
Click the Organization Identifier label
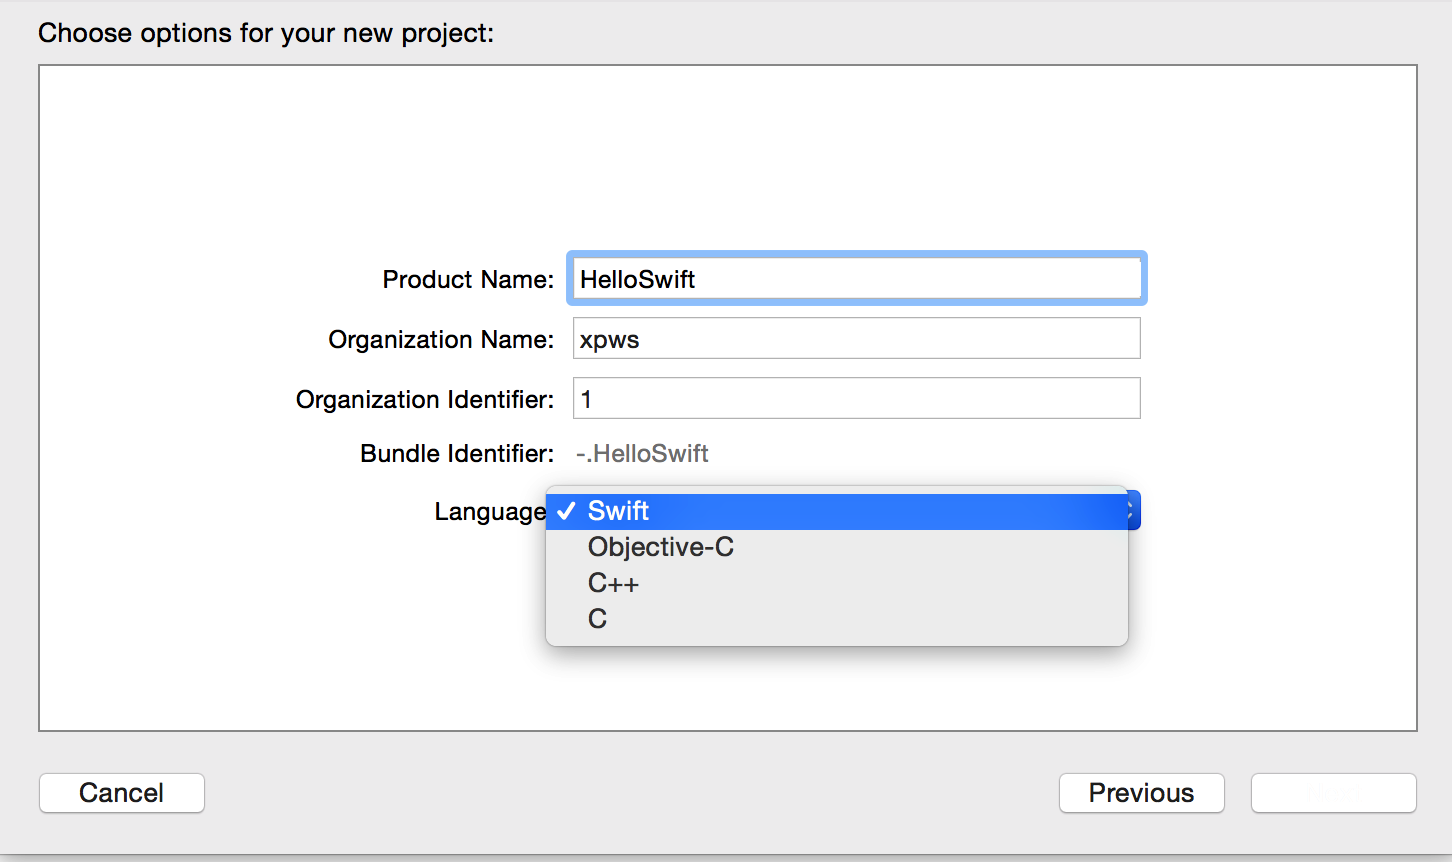point(425,399)
